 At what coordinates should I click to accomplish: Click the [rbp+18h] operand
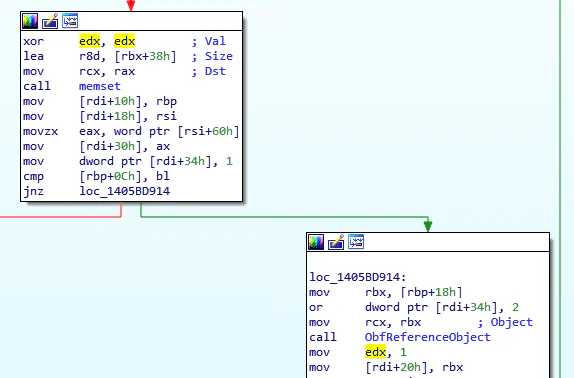[431, 292]
